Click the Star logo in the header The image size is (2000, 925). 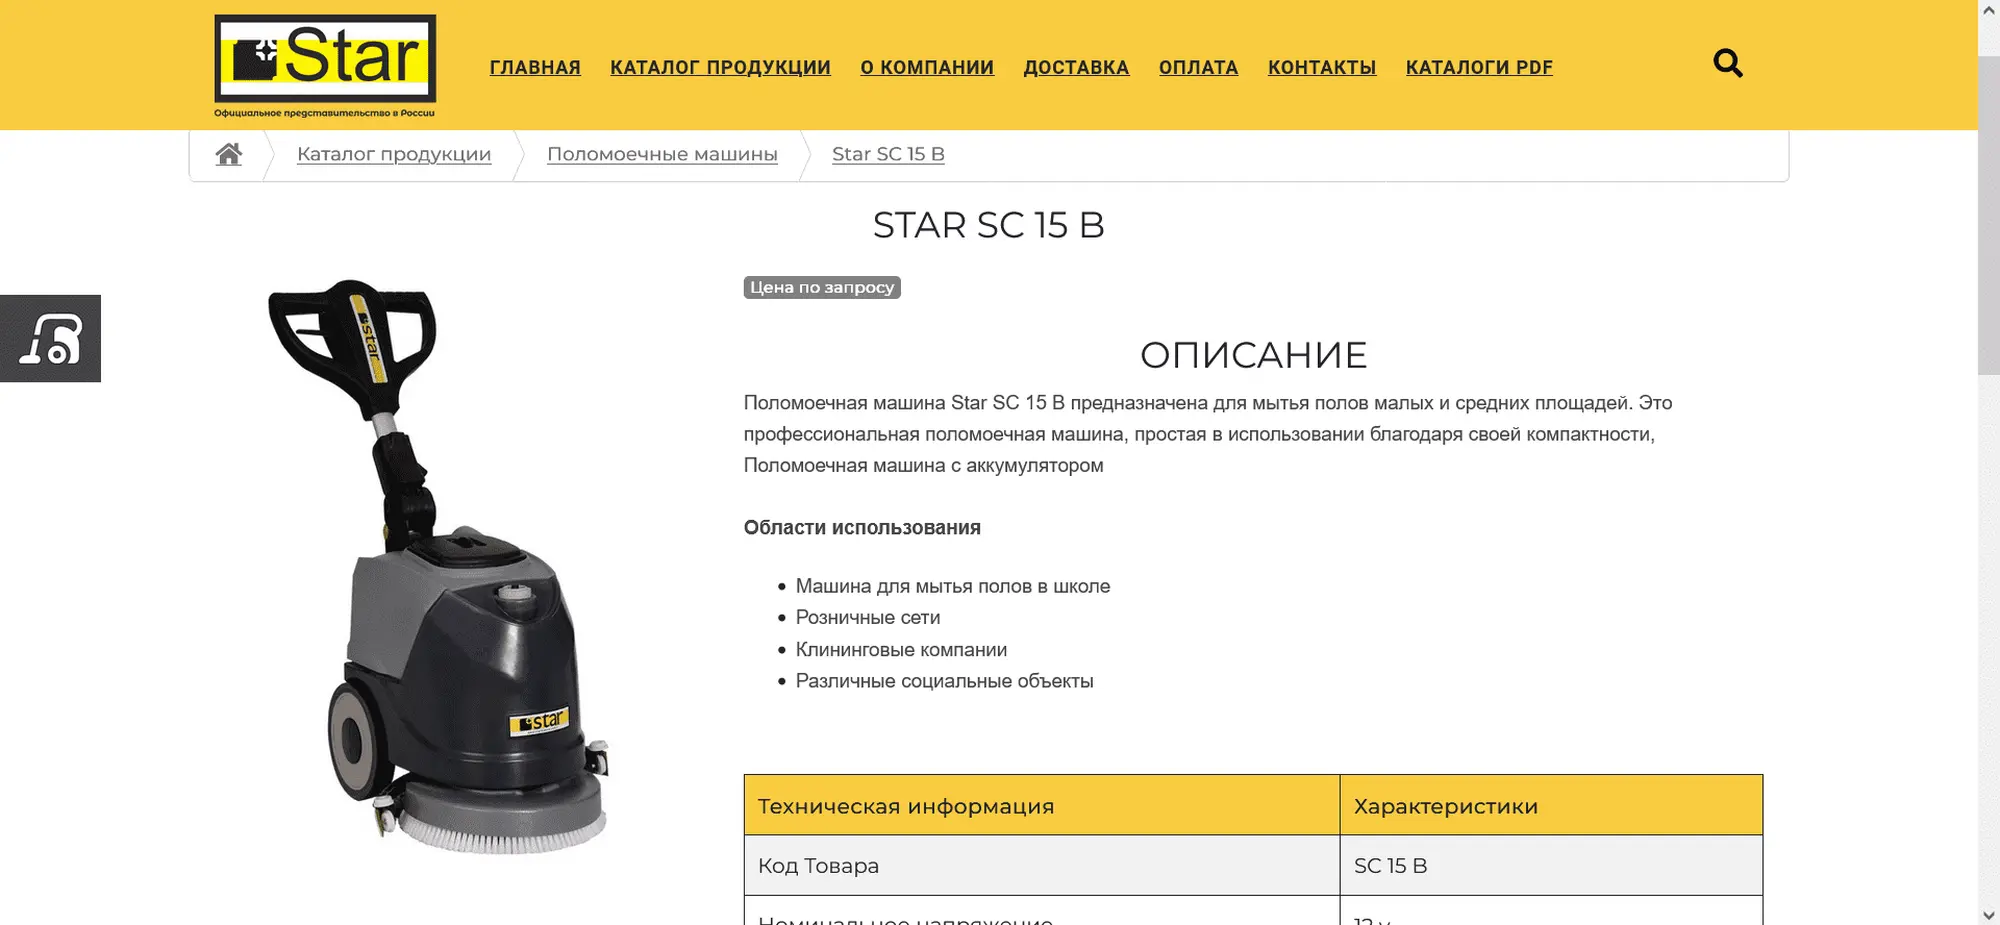coord(325,66)
